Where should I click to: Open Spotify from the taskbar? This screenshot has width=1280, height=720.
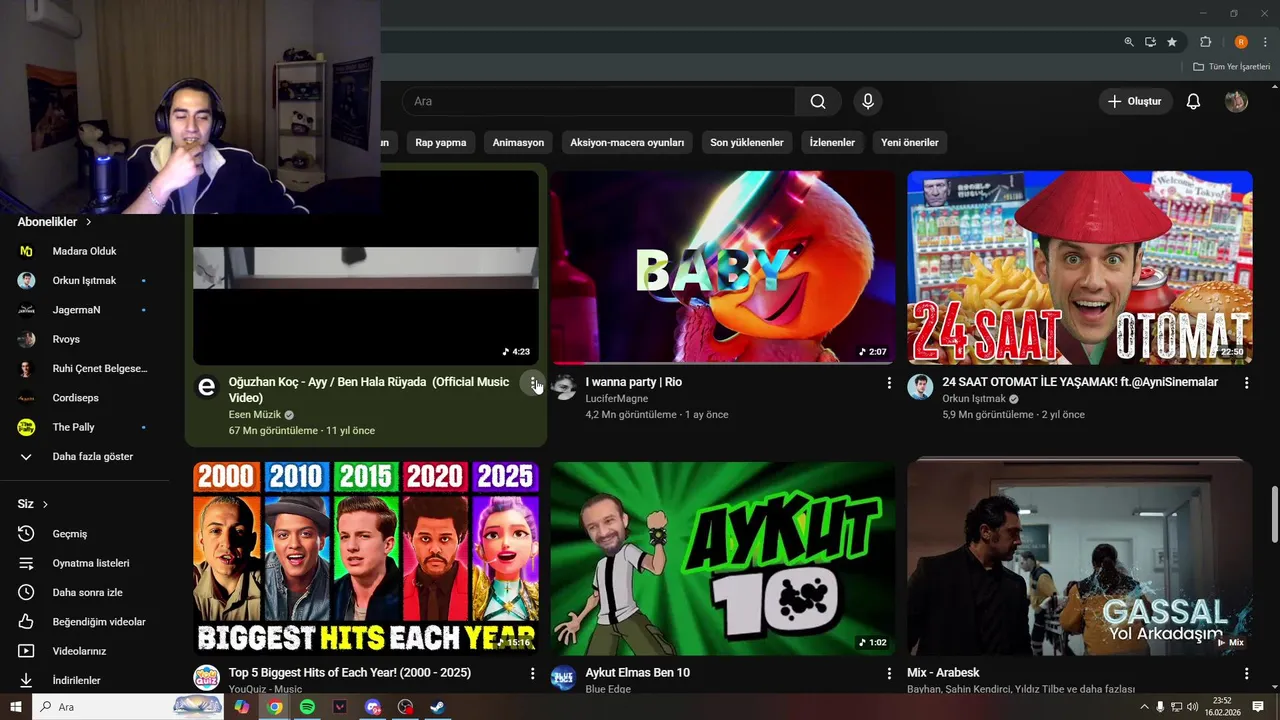pos(307,707)
